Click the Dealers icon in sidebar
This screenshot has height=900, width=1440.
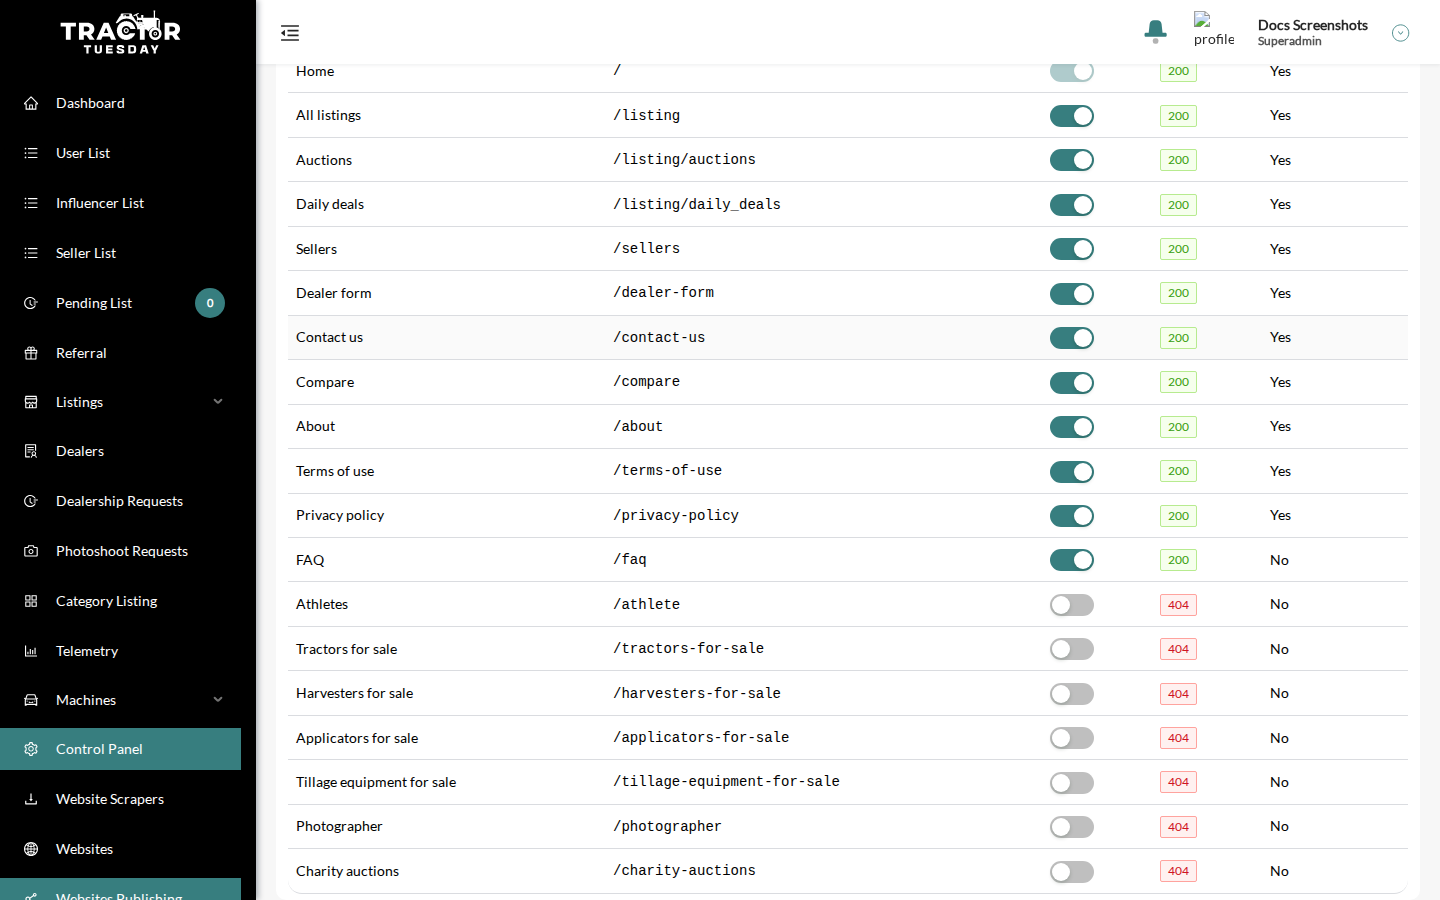pos(31,451)
